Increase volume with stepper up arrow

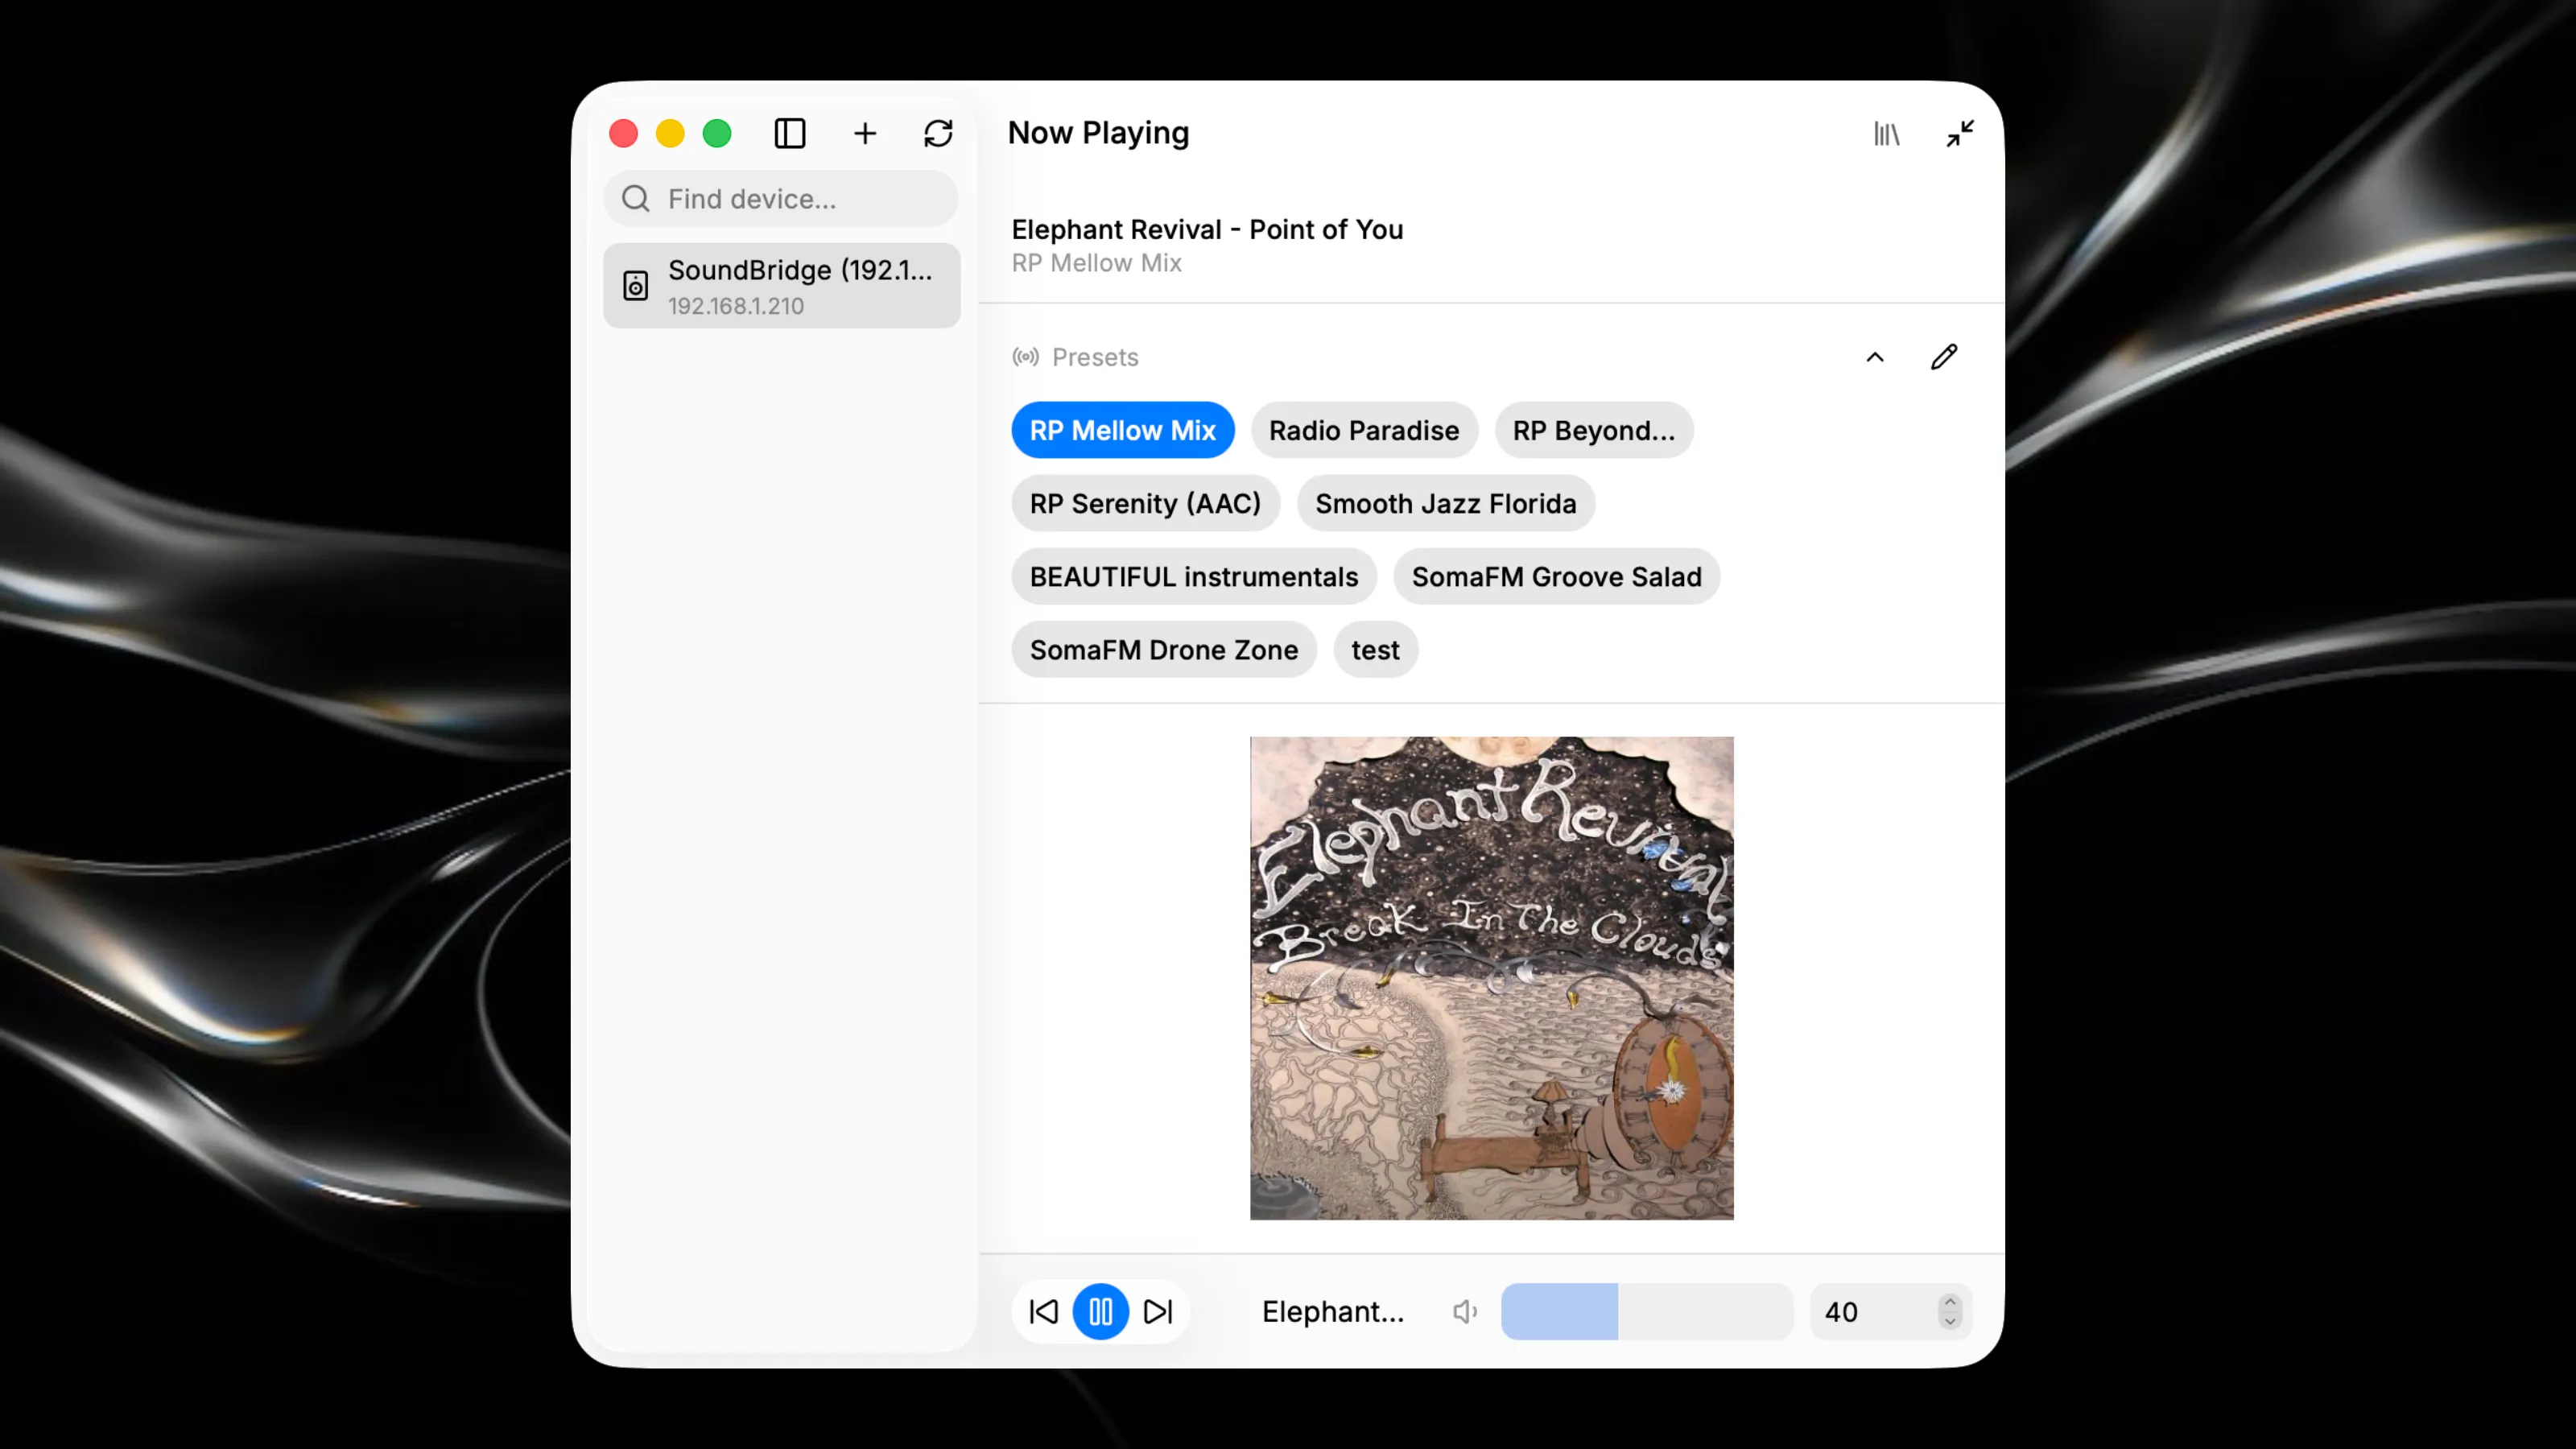(x=1950, y=1302)
